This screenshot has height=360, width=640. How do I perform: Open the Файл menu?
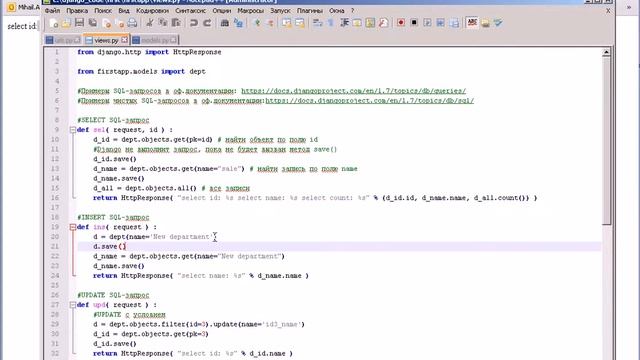(x=52, y=11)
